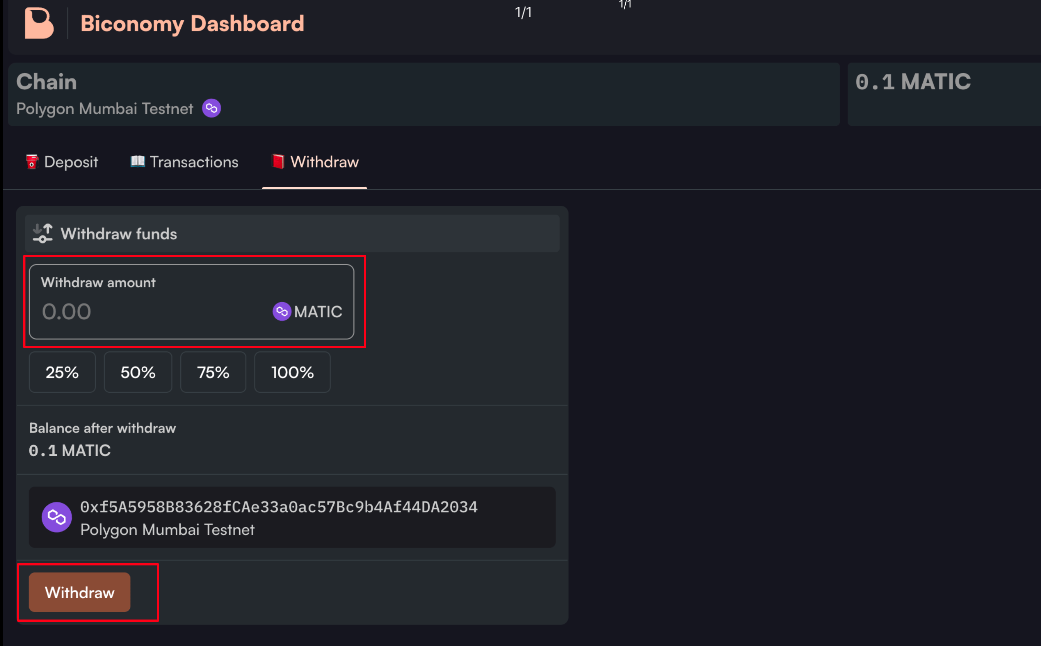Open the Deposit tab
This screenshot has width=1041, height=646.
coord(62,162)
